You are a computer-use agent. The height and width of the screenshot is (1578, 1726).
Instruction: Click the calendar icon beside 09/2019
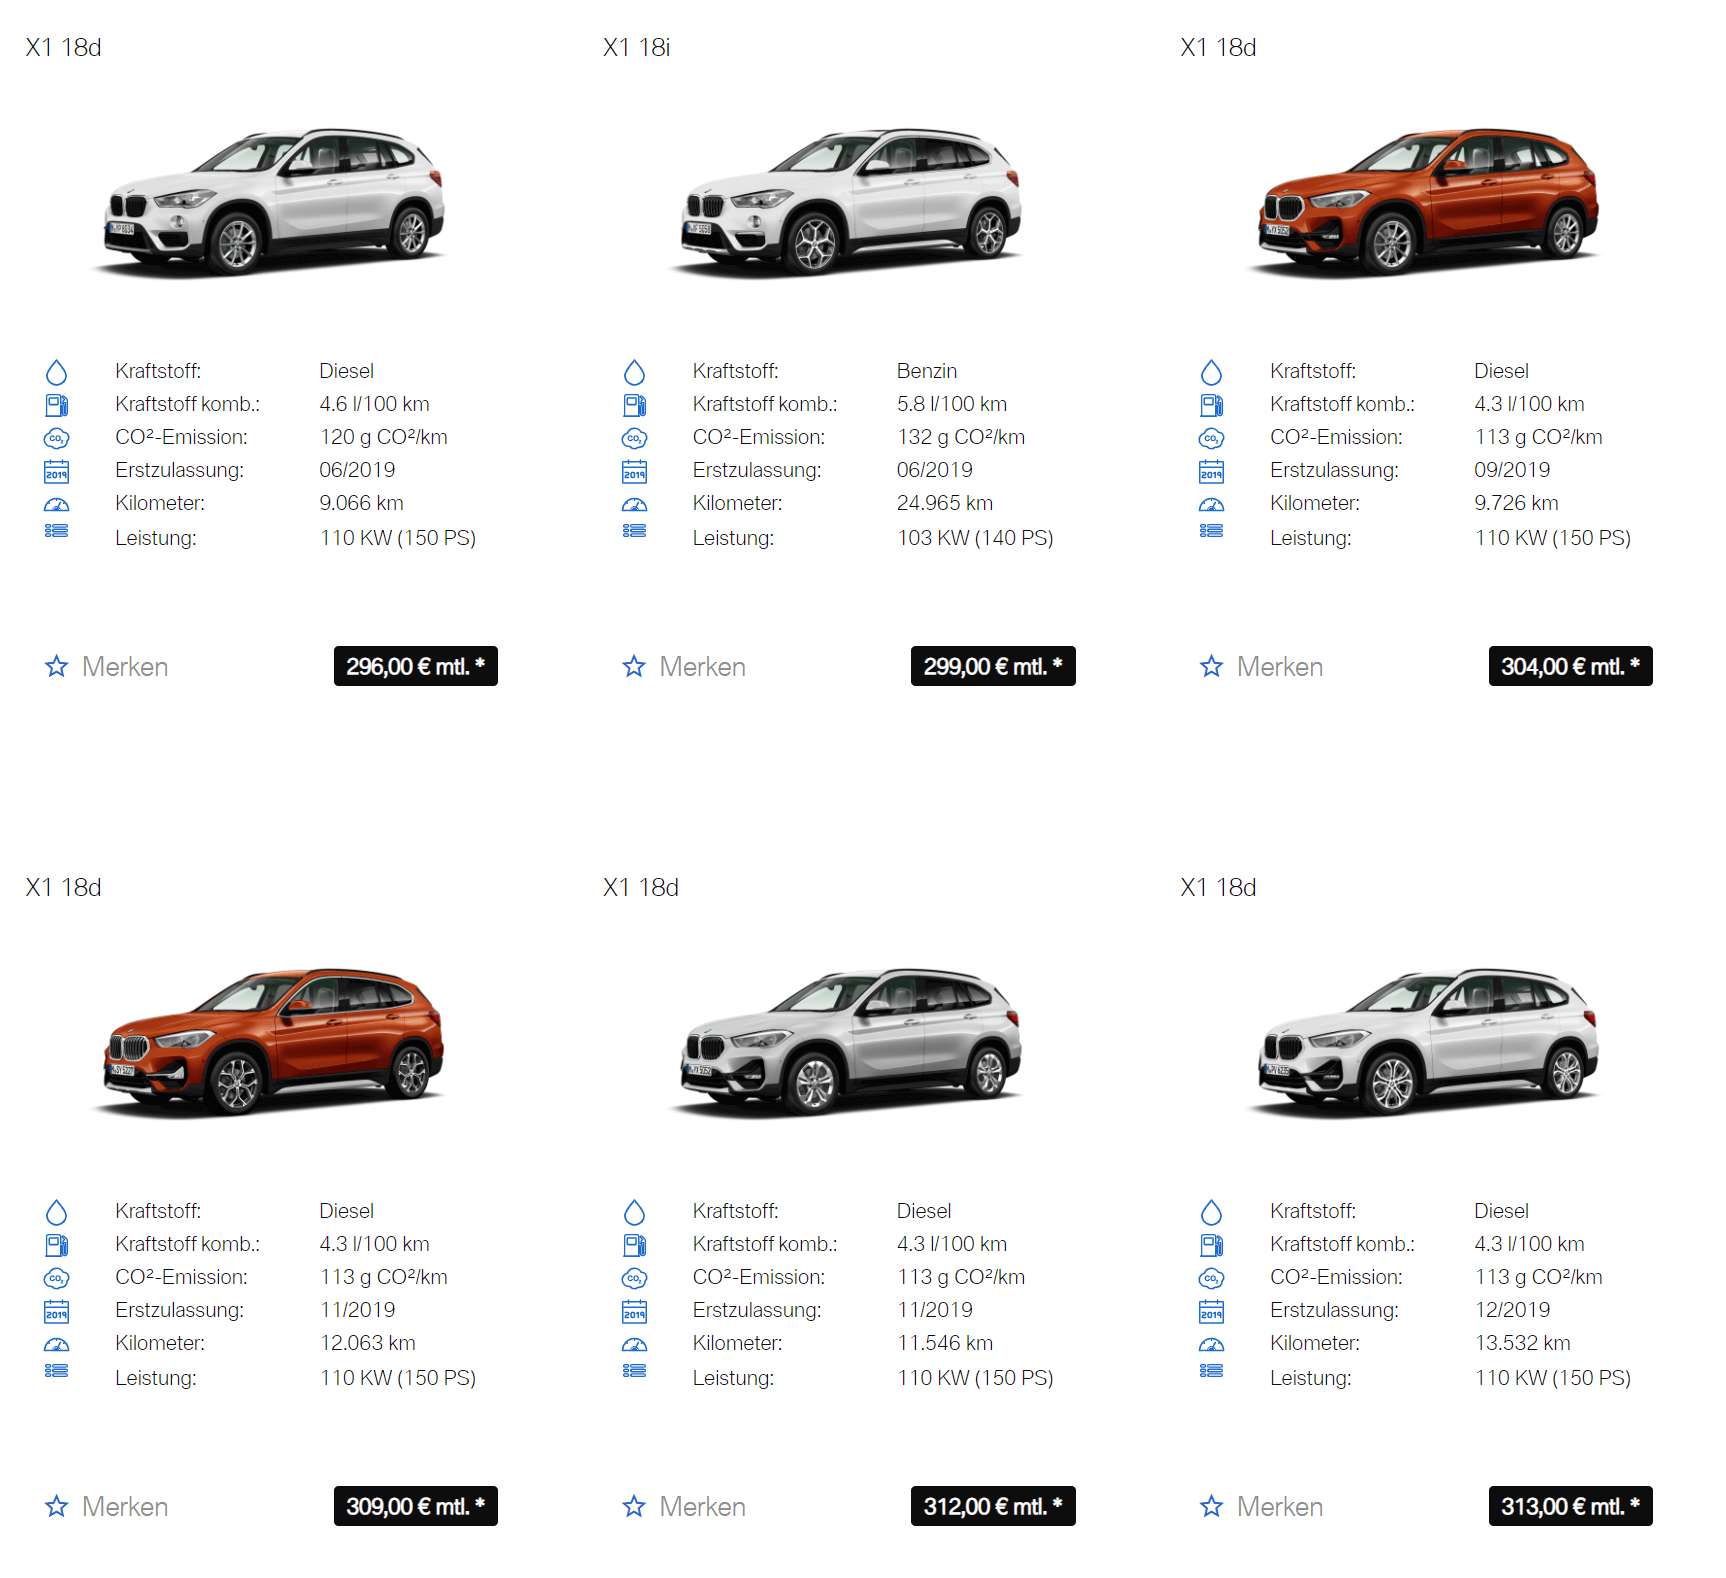pyautogui.click(x=1211, y=471)
